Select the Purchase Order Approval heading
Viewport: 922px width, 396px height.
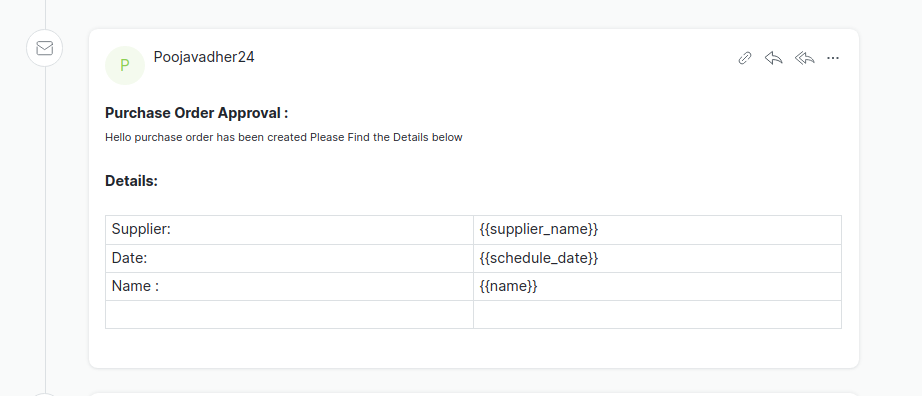(x=197, y=112)
